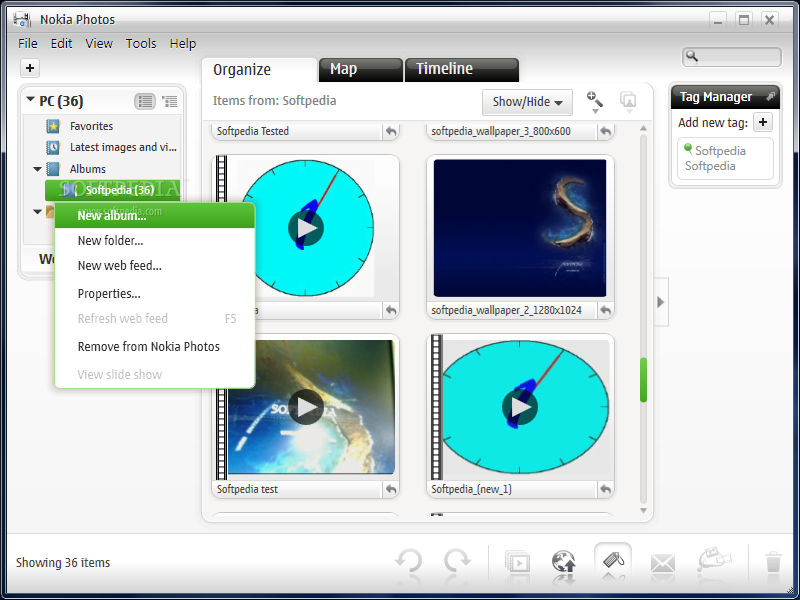Switch to the Organize tab
The image size is (800, 600).
[259, 69]
